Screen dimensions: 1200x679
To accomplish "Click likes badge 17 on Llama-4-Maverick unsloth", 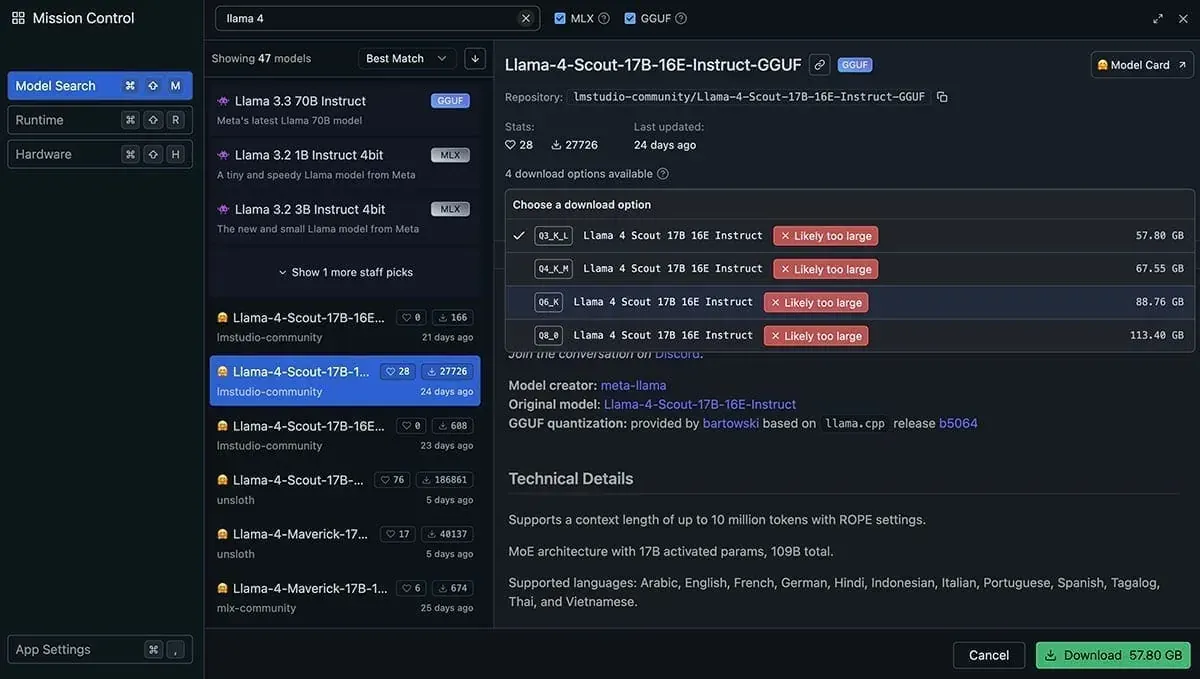I will click(x=398, y=534).
